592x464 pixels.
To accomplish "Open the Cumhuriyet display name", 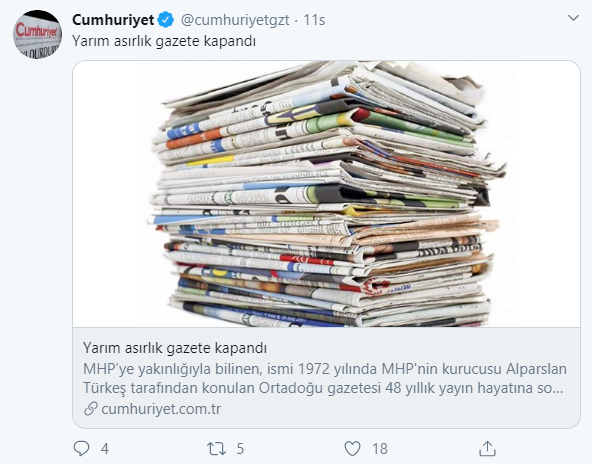I will (x=113, y=20).
